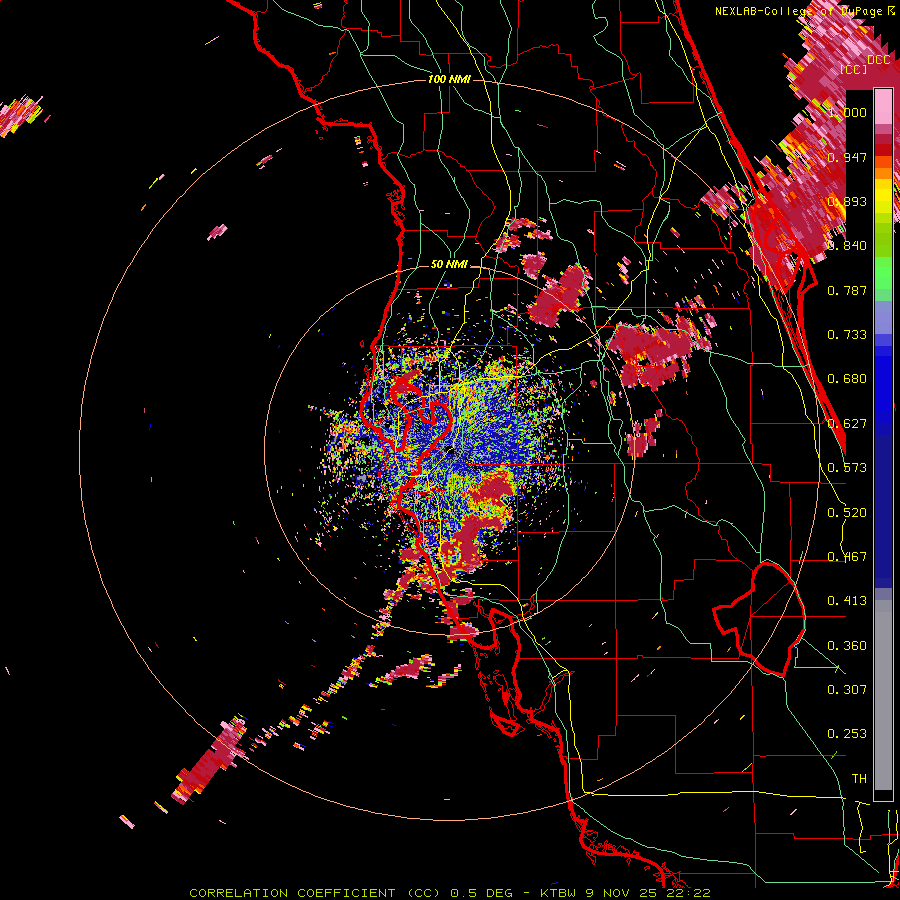Click the [CC] label above the color bar

853,69
